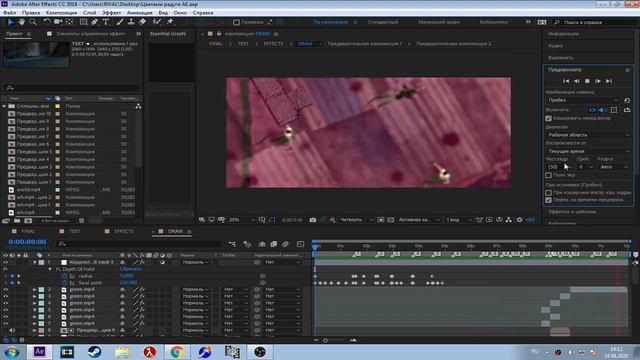The height and width of the screenshot is (360, 640).
Task: Click the radius value of Depth Of Field
Action: [x=127, y=276]
